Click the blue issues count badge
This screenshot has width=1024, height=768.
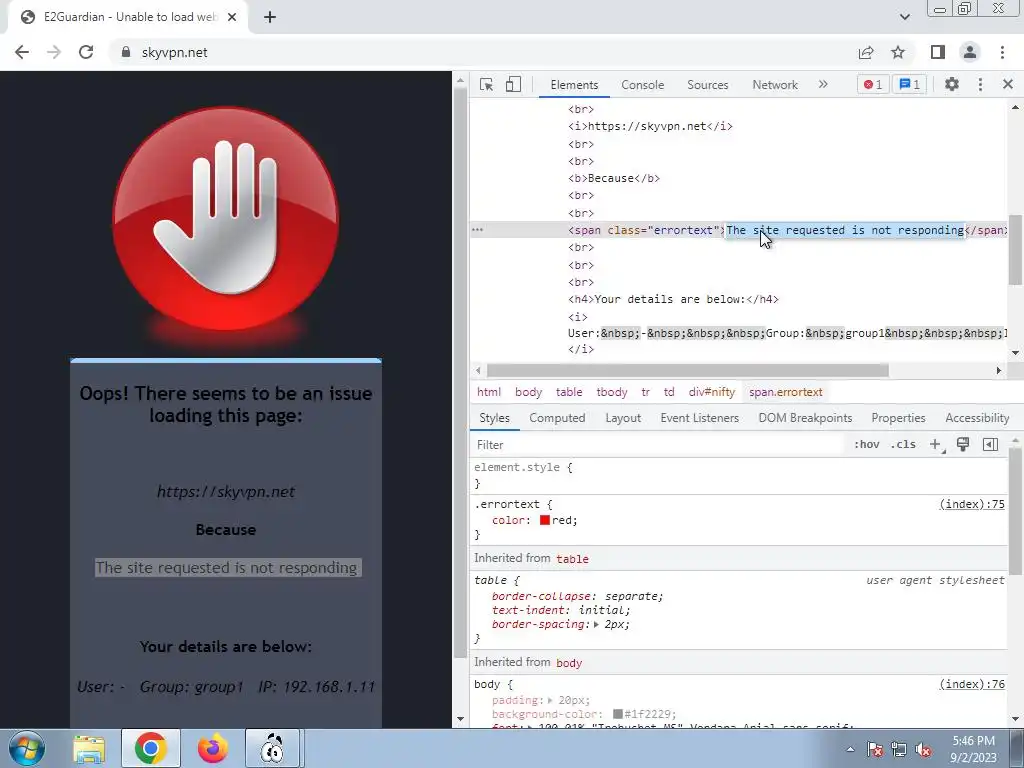coord(909,84)
